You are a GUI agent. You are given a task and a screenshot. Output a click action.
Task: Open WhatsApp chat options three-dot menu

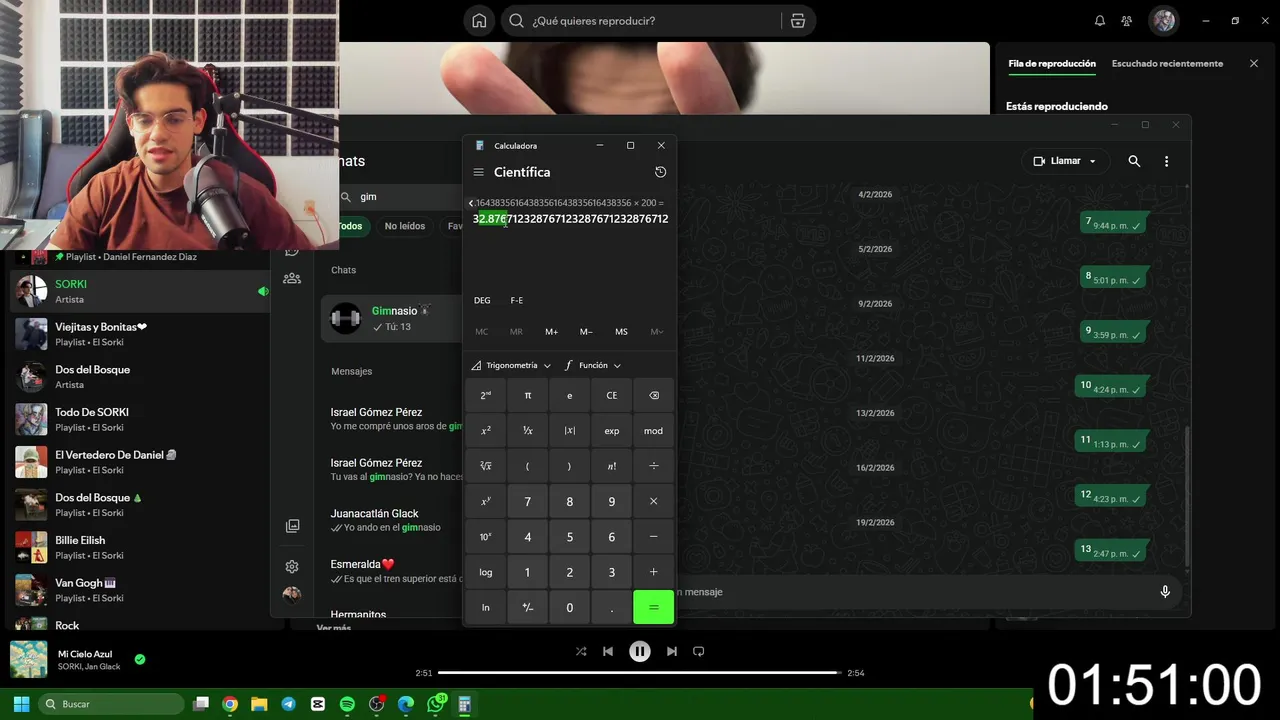pyautogui.click(x=1166, y=161)
